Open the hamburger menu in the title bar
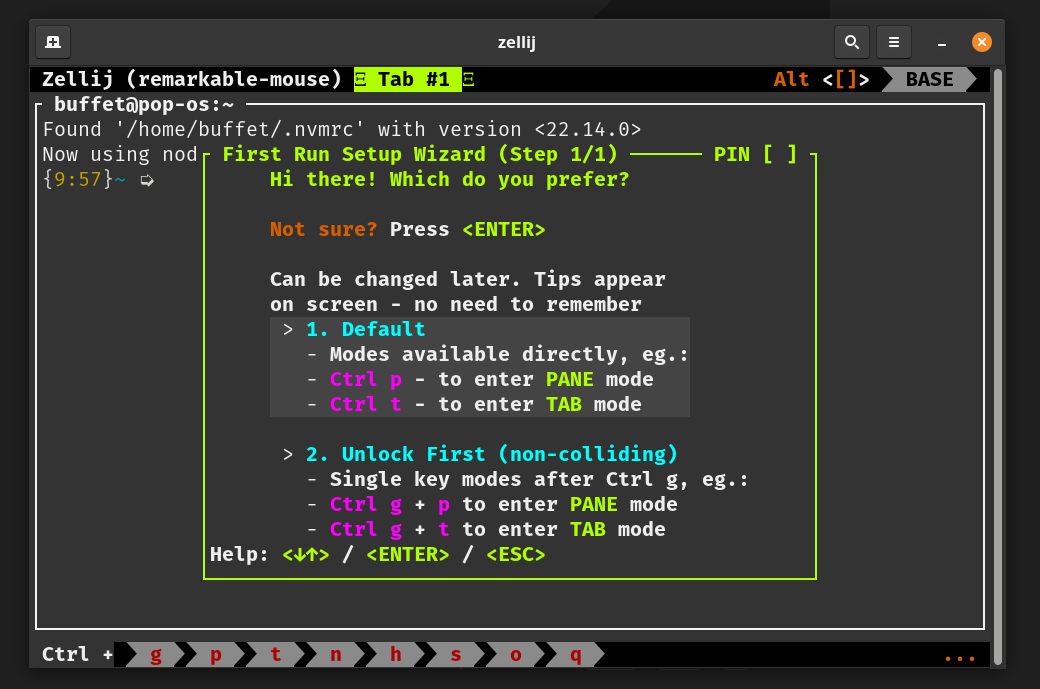Image resolution: width=1040 pixels, height=689 pixels. coord(893,42)
